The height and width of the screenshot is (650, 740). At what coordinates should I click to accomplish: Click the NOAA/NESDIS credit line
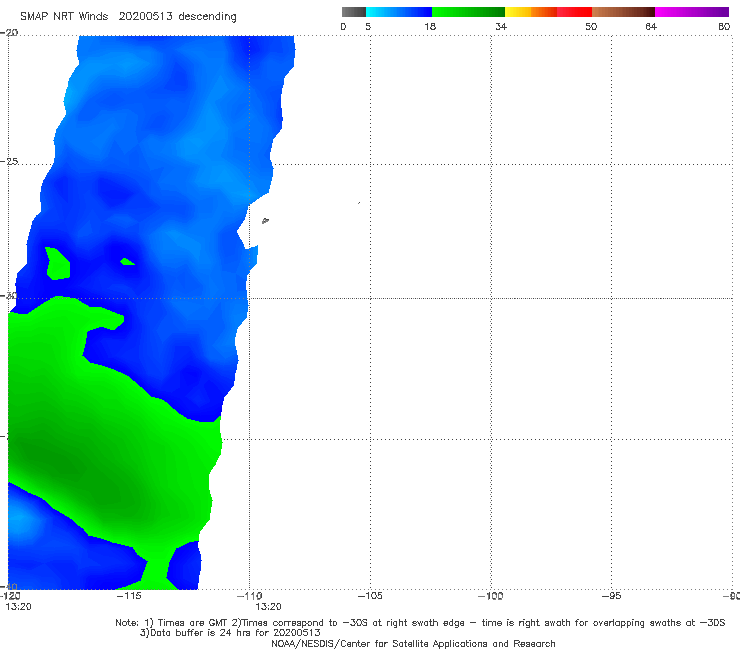tap(413, 643)
